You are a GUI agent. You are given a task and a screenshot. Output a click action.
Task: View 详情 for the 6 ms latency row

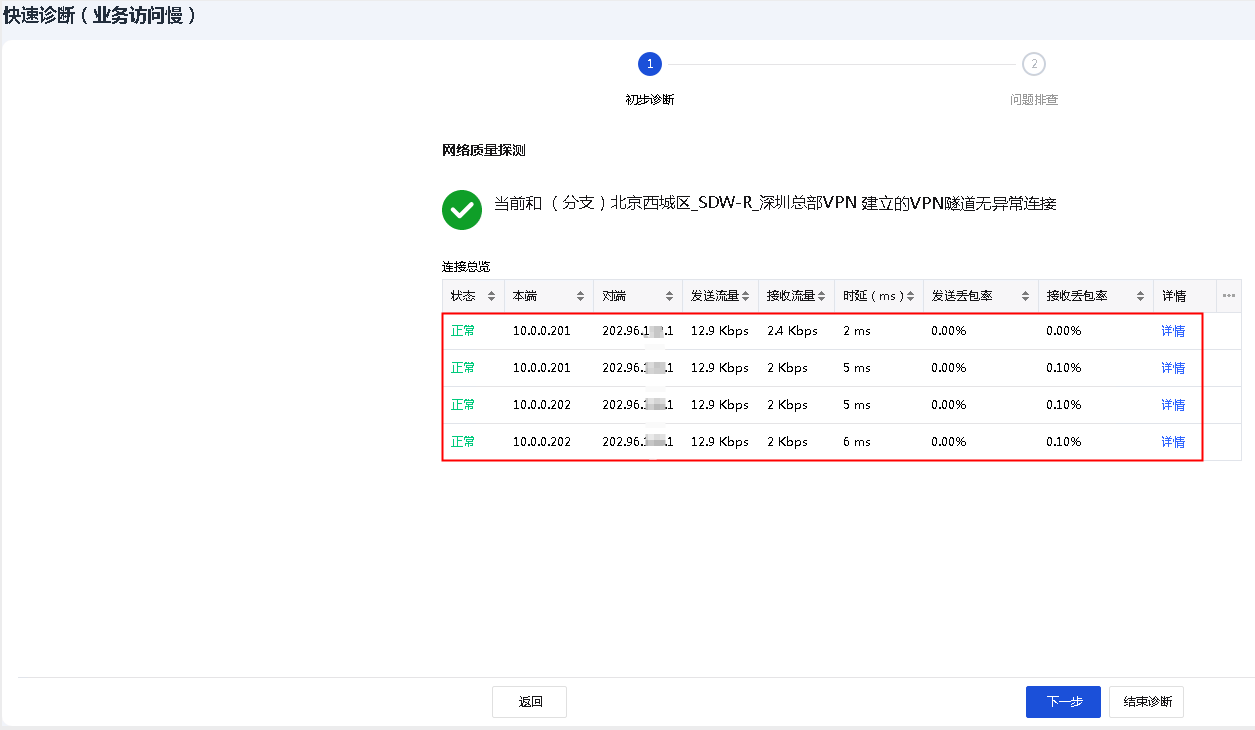coord(1173,442)
